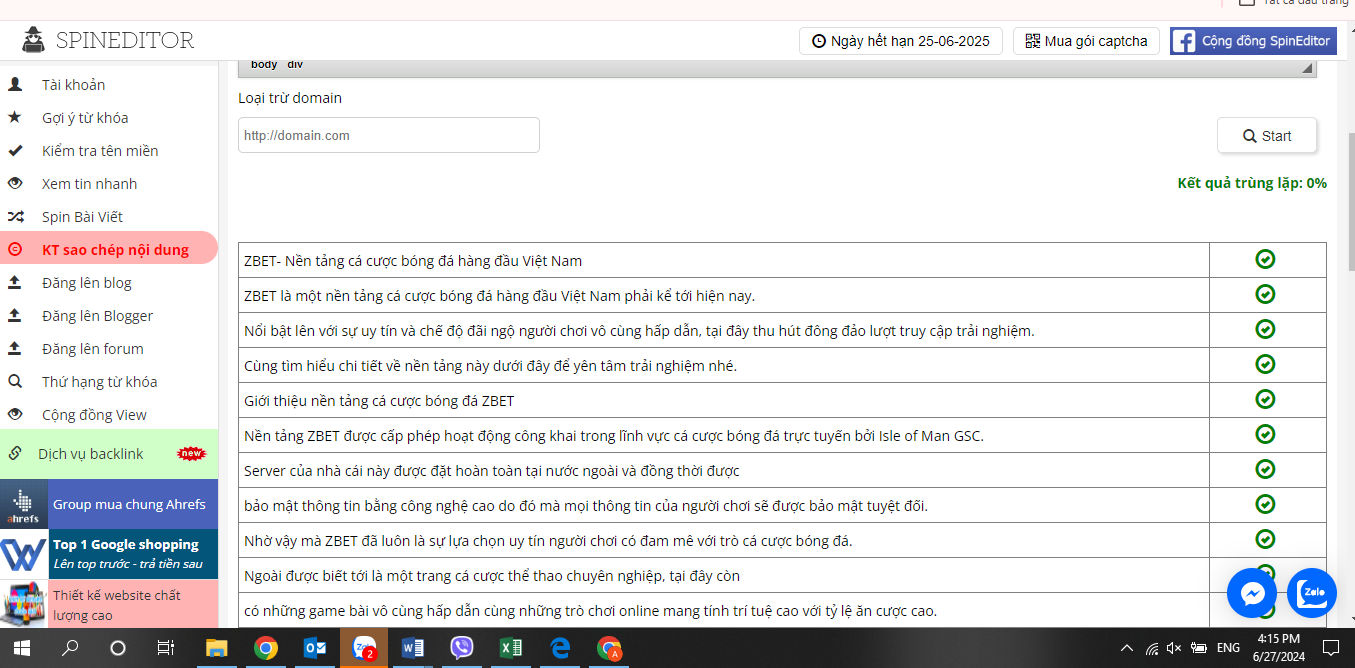
Task: Open Thứ hạng từ khóa menu item
Action: 99,382
